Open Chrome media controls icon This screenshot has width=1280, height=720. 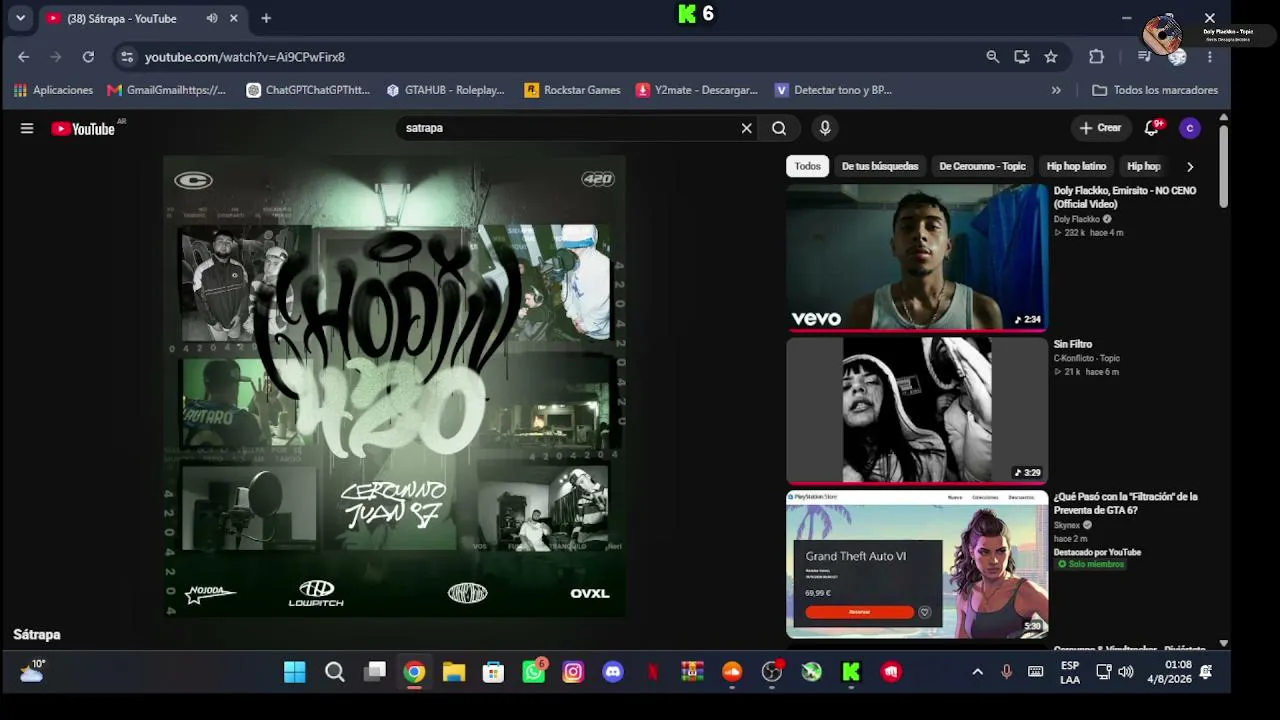(x=1145, y=57)
